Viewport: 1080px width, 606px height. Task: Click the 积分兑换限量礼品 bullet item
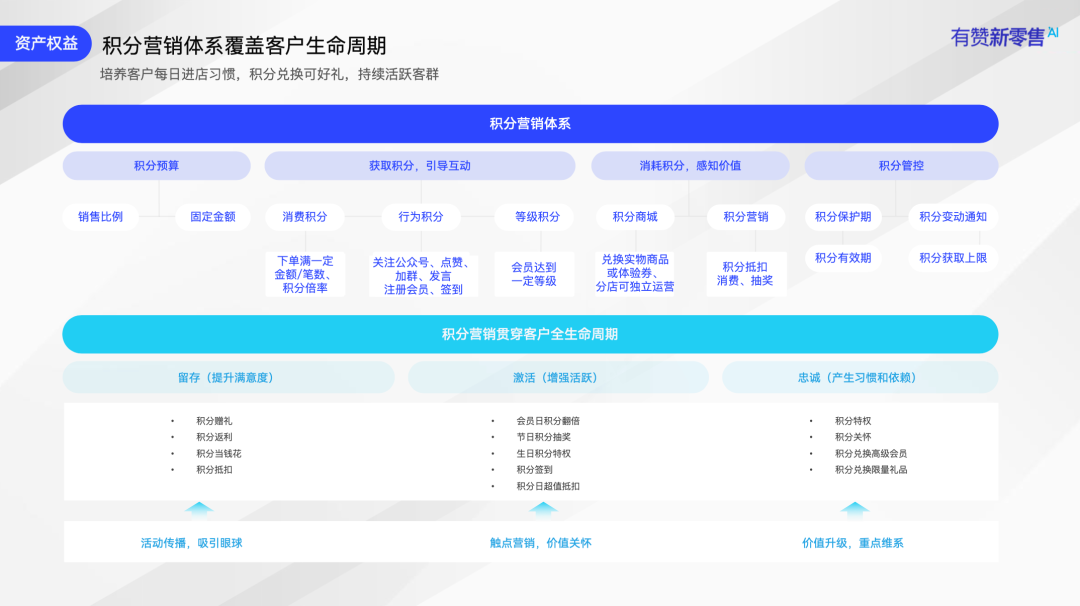click(x=871, y=470)
